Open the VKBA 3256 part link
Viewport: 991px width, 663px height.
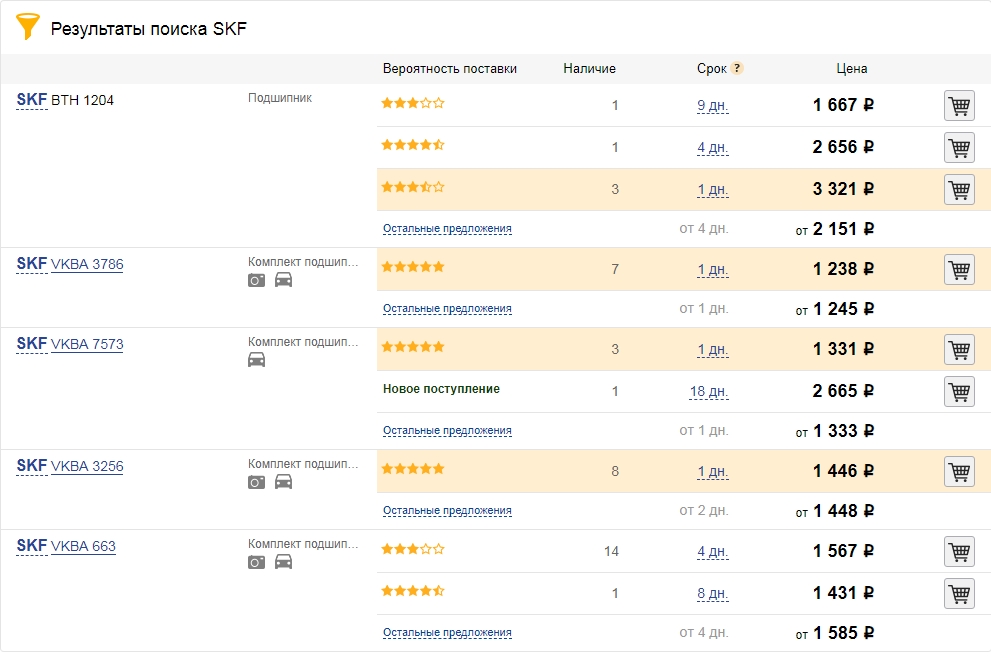pyautogui.click(x=87, y=466)
